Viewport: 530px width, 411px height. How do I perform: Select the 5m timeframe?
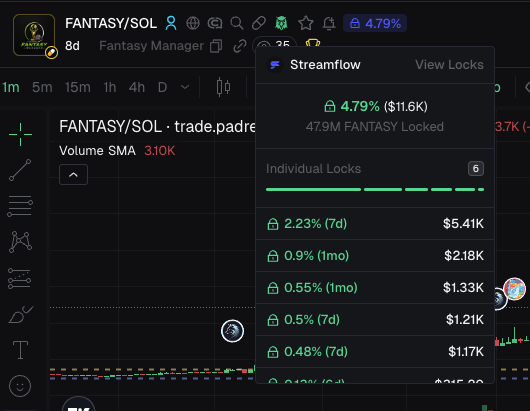tap(42, 88)
